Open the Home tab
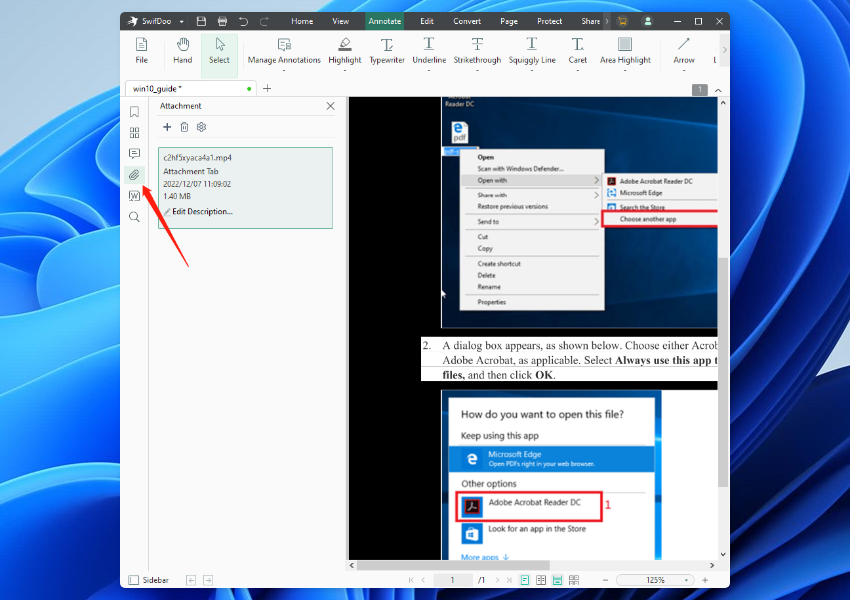Viewport: 850px width, 600px height. (x=302, y=21)
